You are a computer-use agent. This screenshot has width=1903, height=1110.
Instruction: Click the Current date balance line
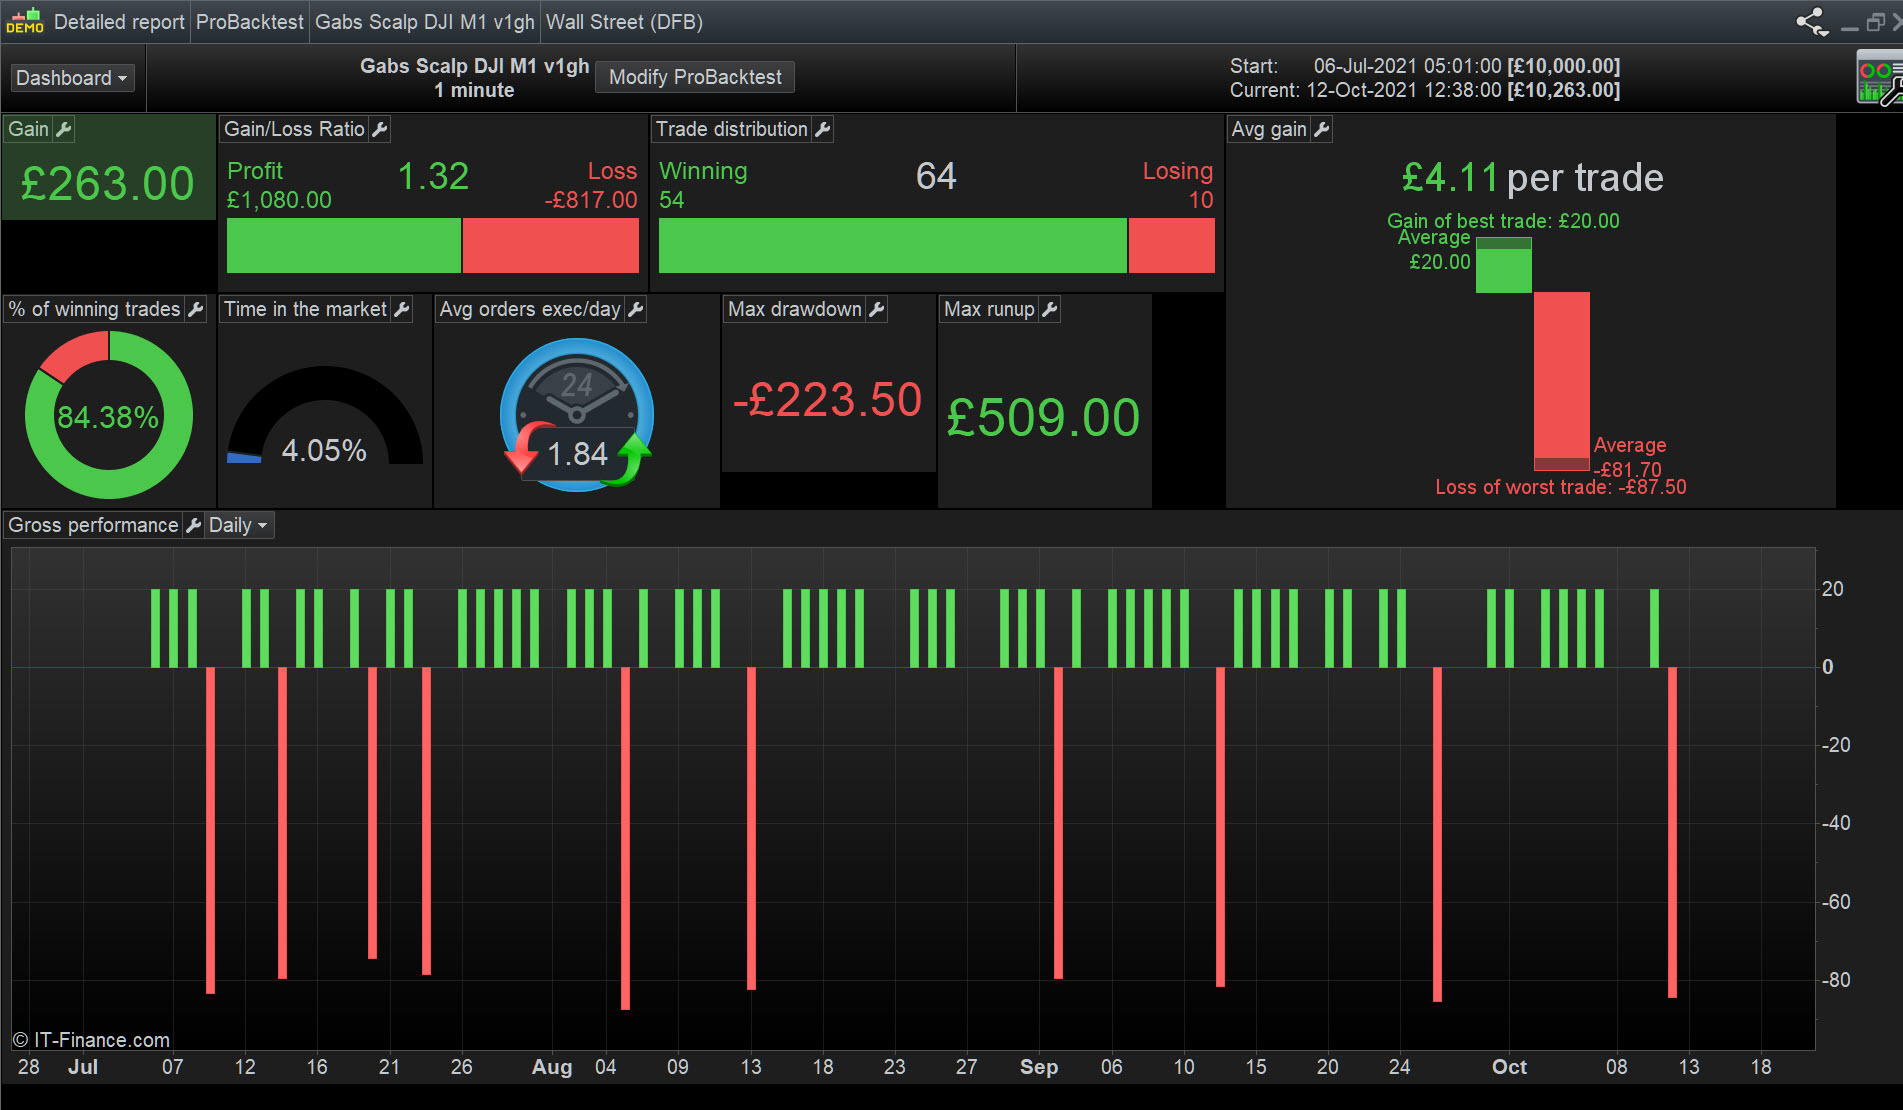[1425, 90]
